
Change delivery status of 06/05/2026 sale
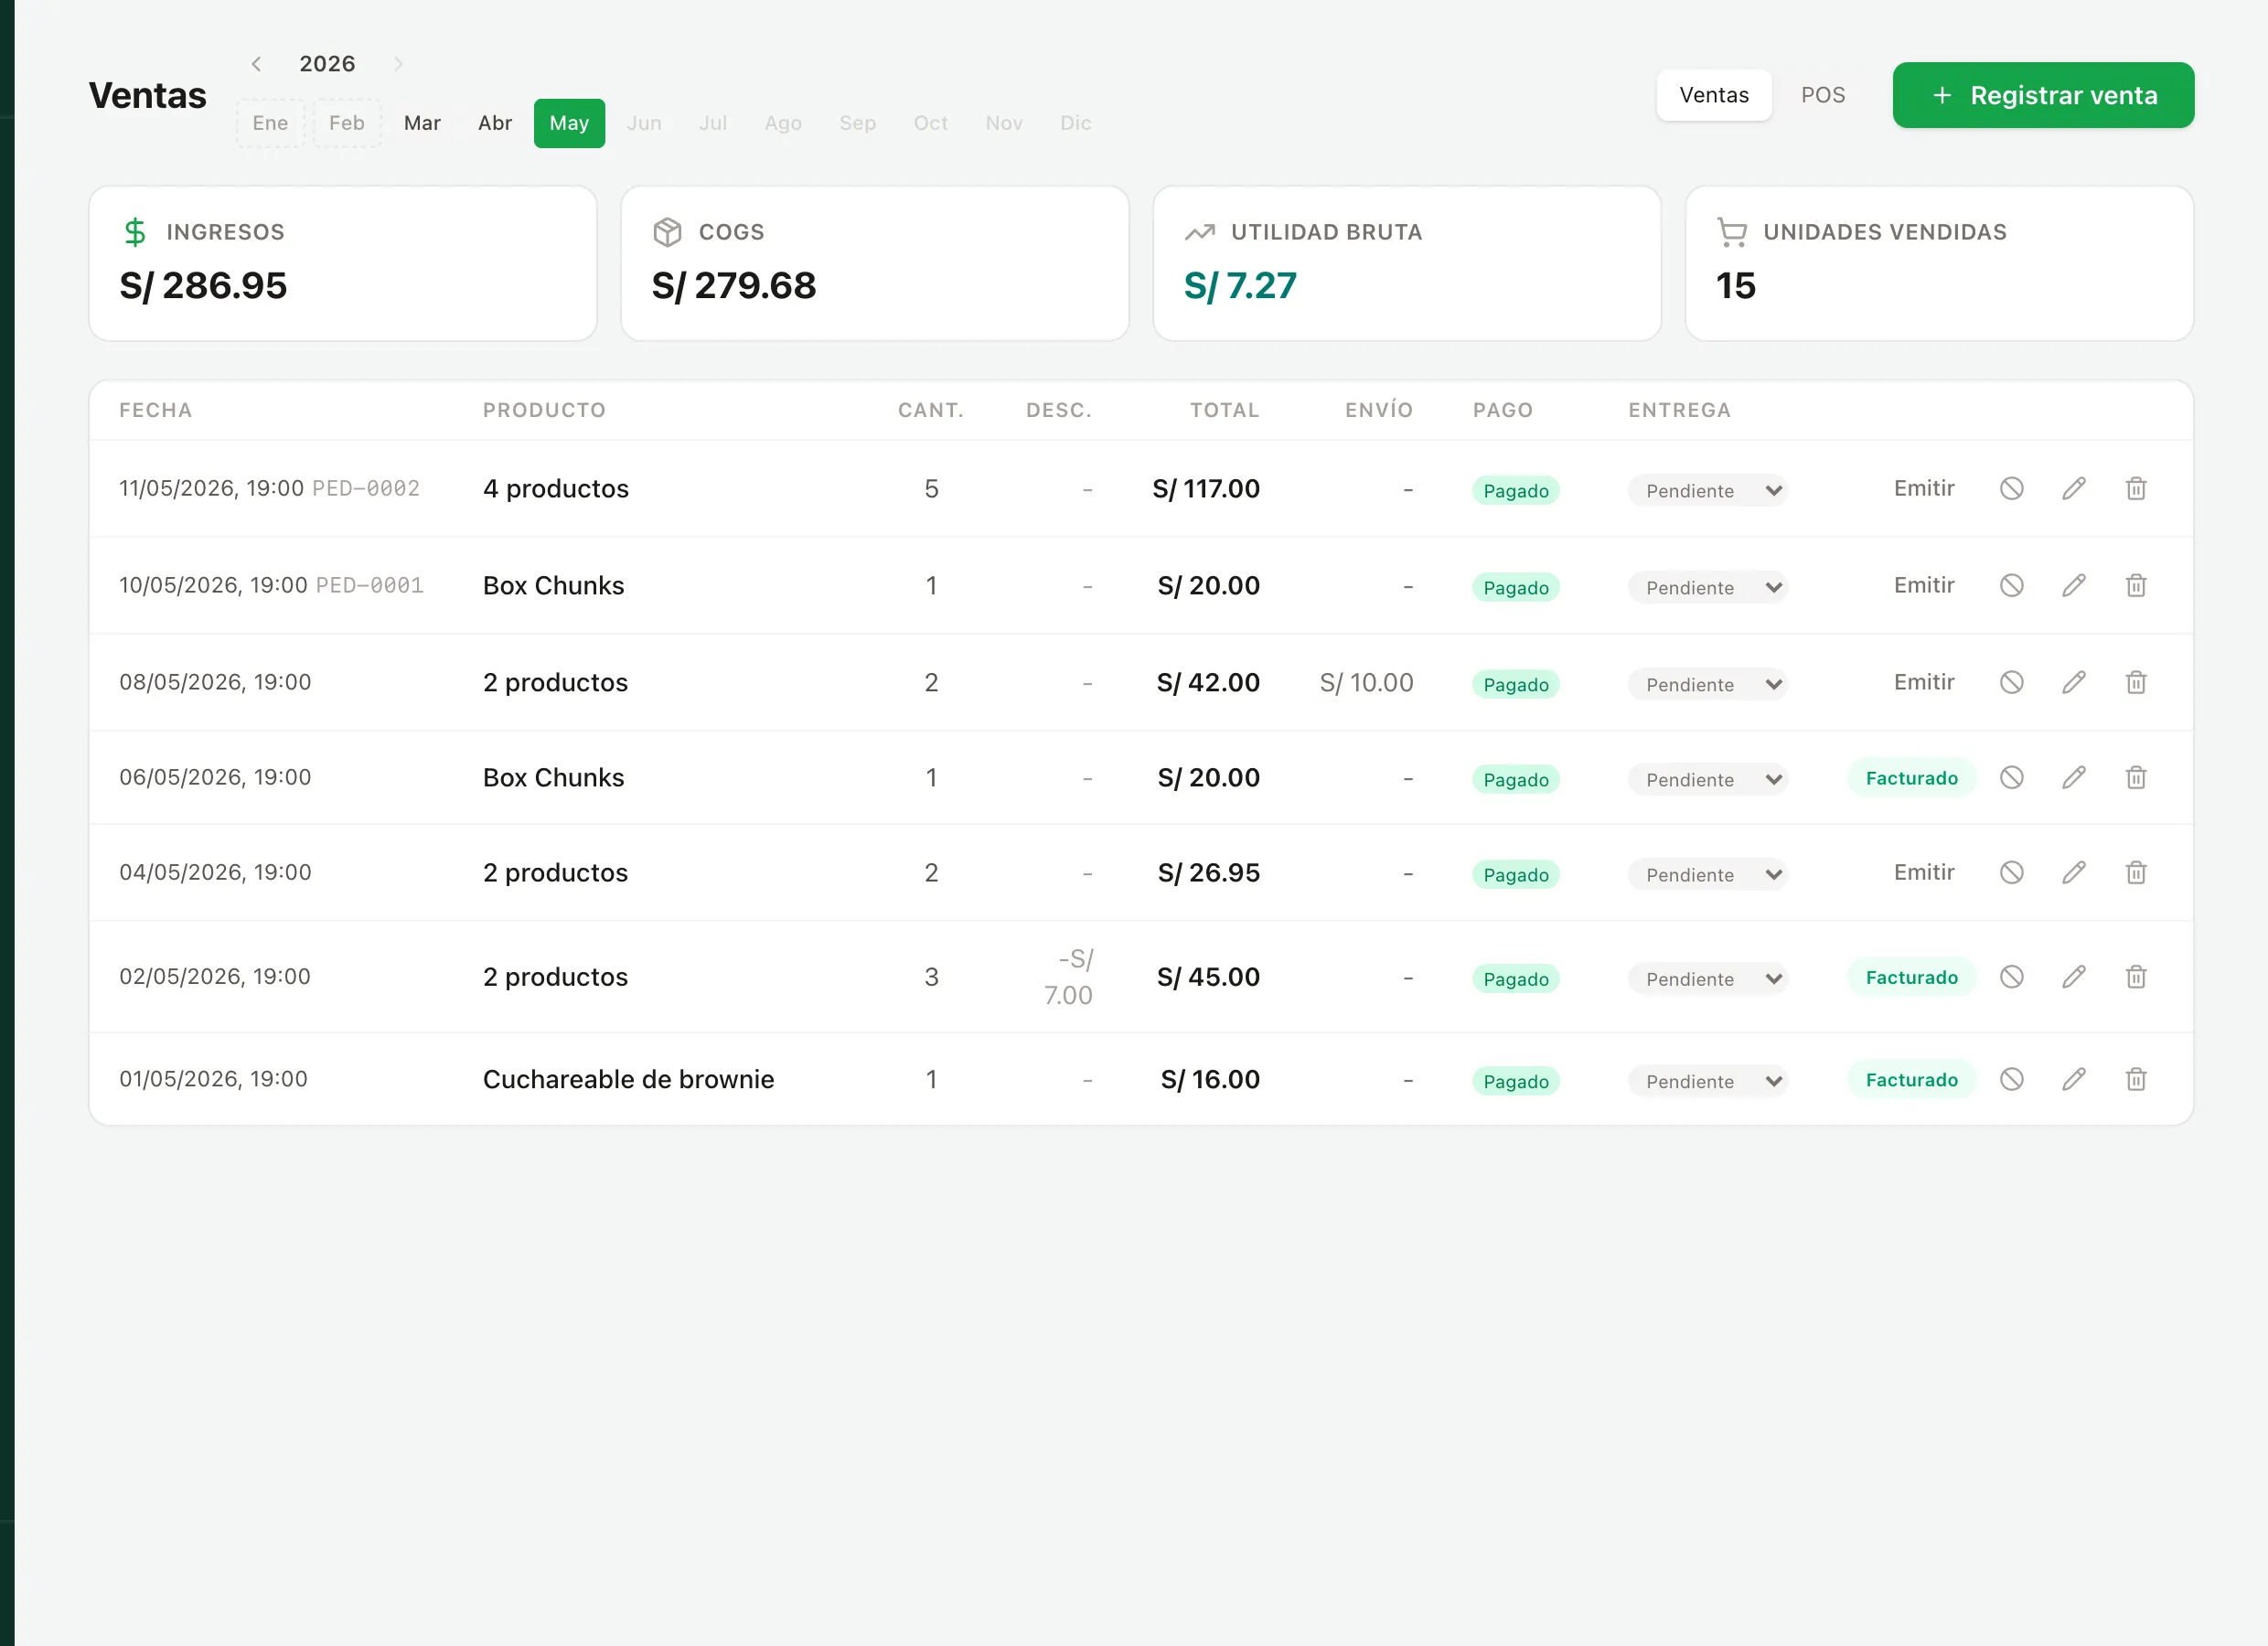1708,779
